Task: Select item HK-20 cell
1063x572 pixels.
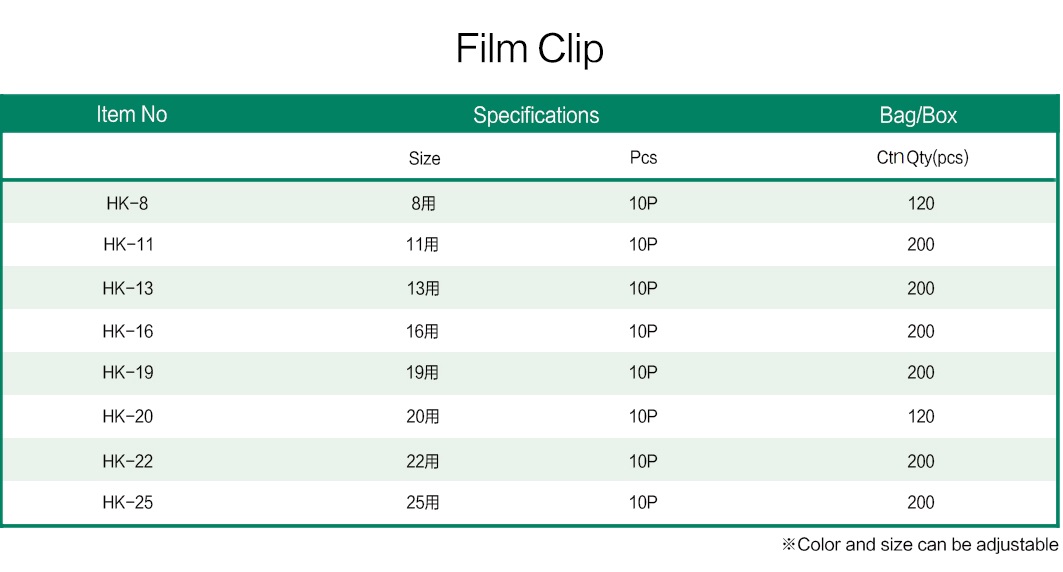Action: click(127, 417)
